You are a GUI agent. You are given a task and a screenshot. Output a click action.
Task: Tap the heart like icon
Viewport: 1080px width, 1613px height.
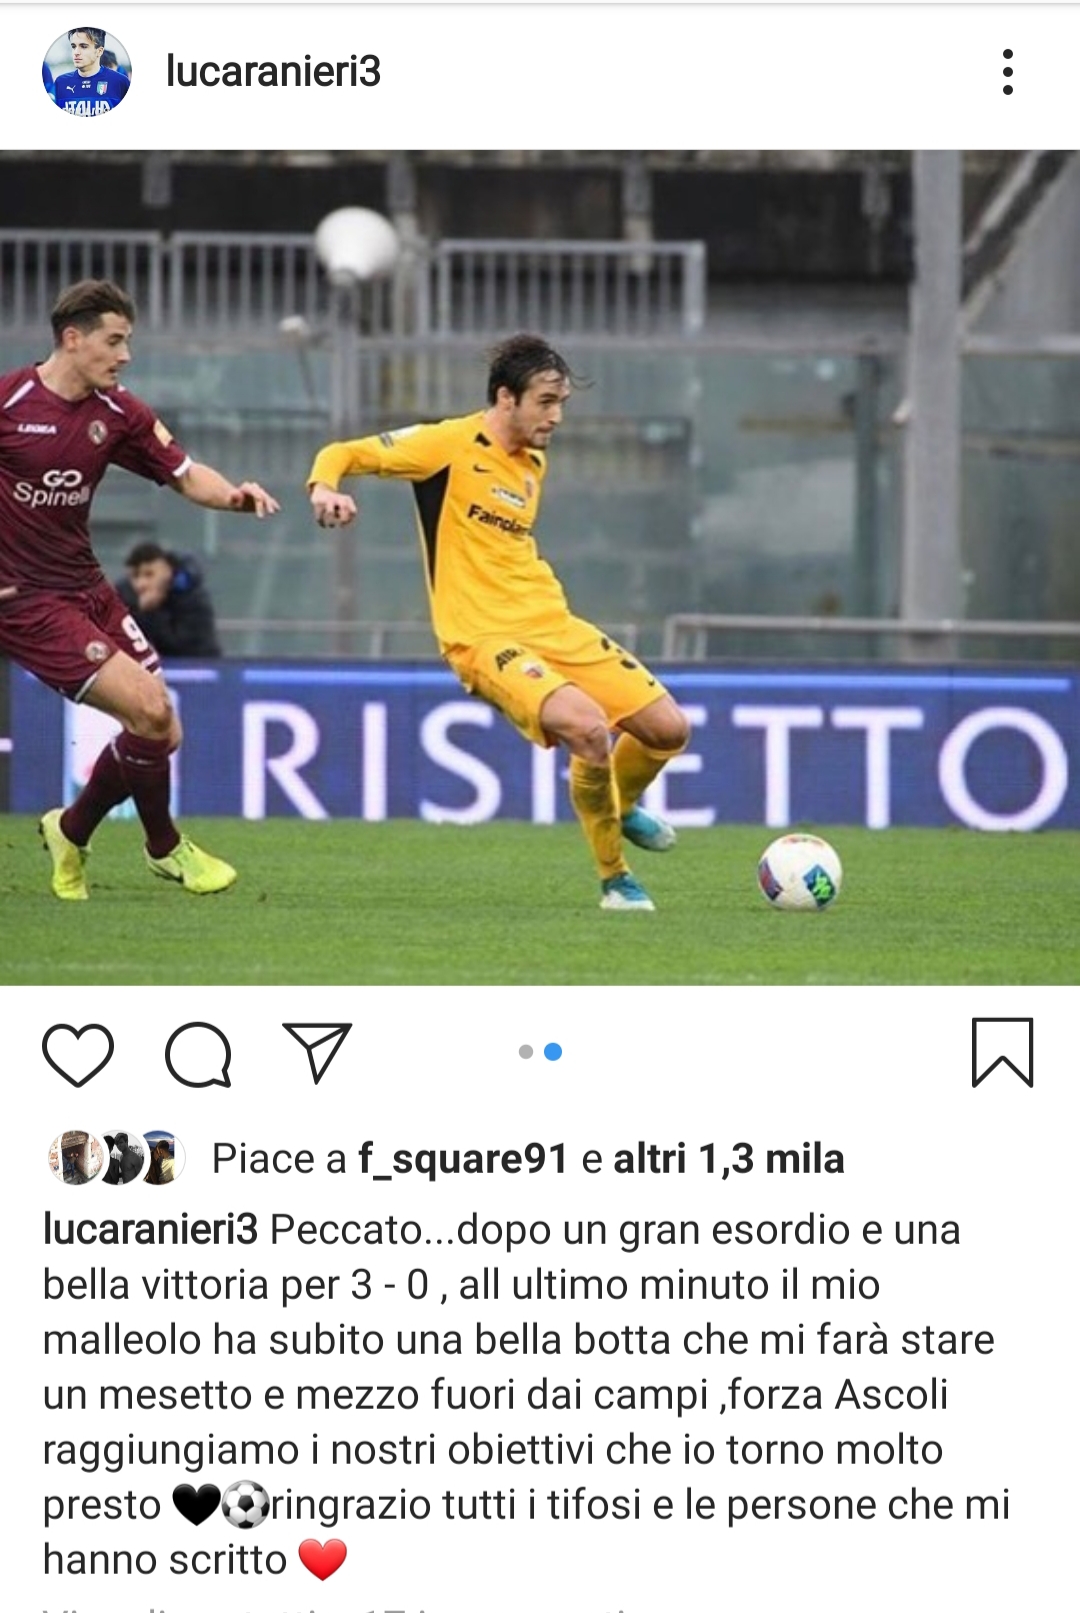pyautogui.click(x=78, y=1054)
